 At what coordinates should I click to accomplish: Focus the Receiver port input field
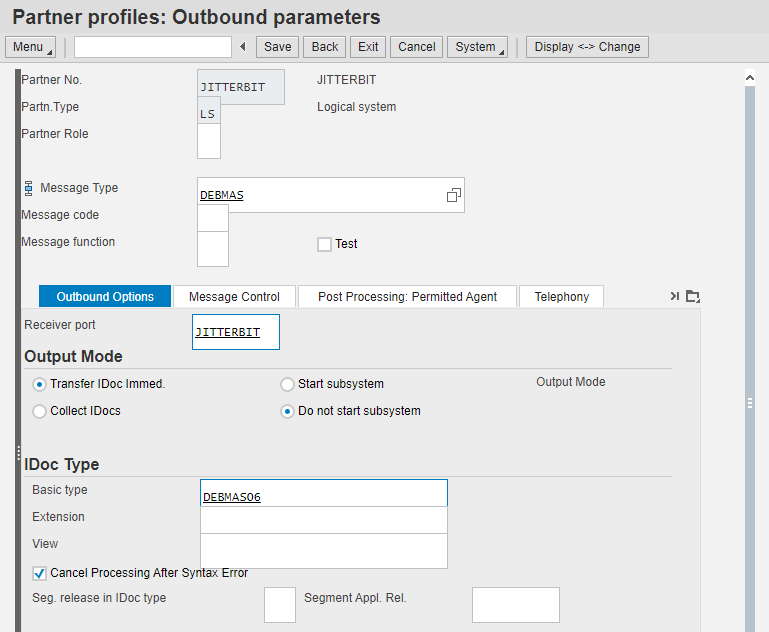tap(235, 332)
